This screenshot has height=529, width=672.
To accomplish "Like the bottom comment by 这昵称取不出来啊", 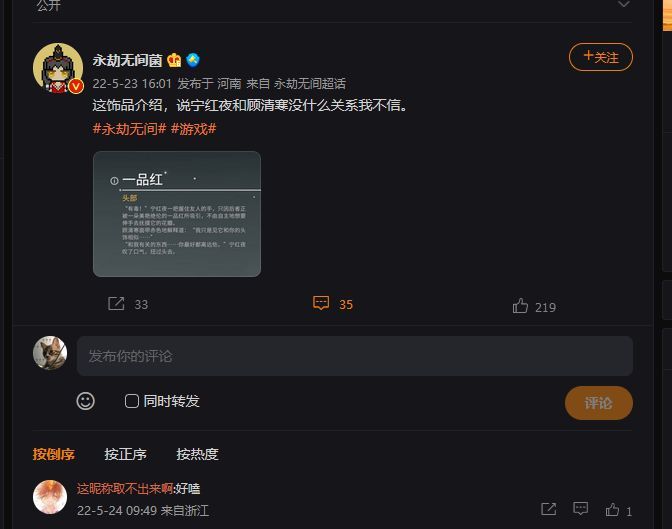I will pos(613,510).
